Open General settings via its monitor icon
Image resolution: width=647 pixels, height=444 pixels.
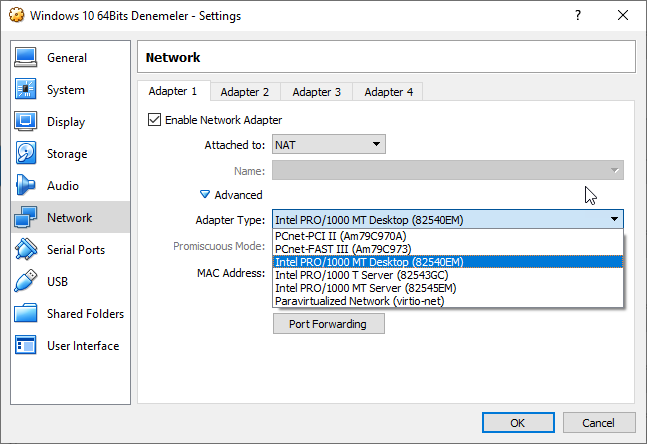tap(26, 57)
